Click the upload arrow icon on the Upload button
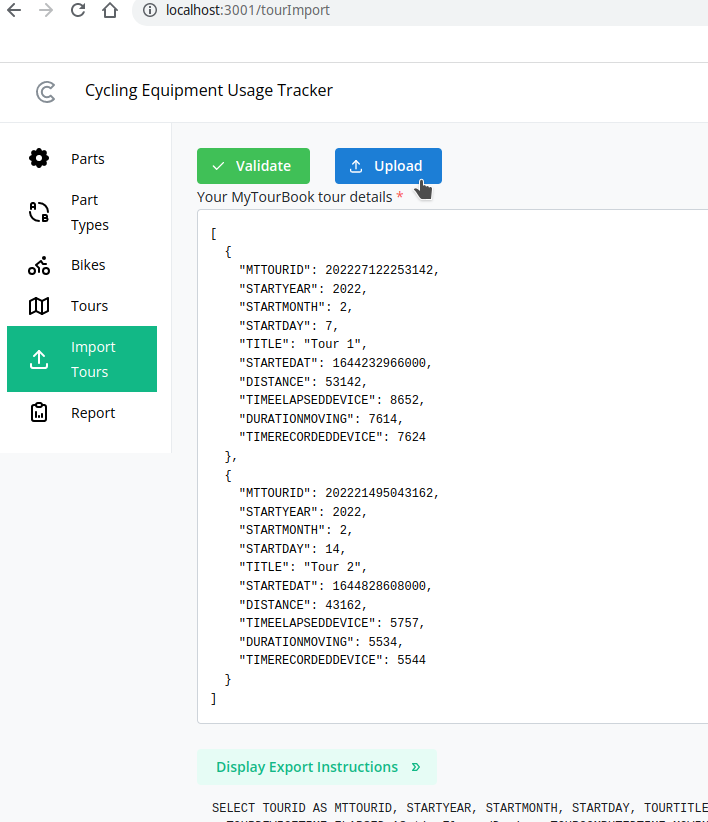The height and width of the screenshot is (822, 708). [356, 166]
